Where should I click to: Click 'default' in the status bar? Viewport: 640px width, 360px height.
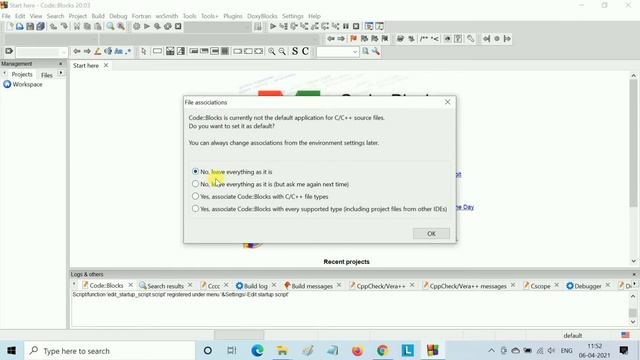pyautogui.click(x=573, y=336)
